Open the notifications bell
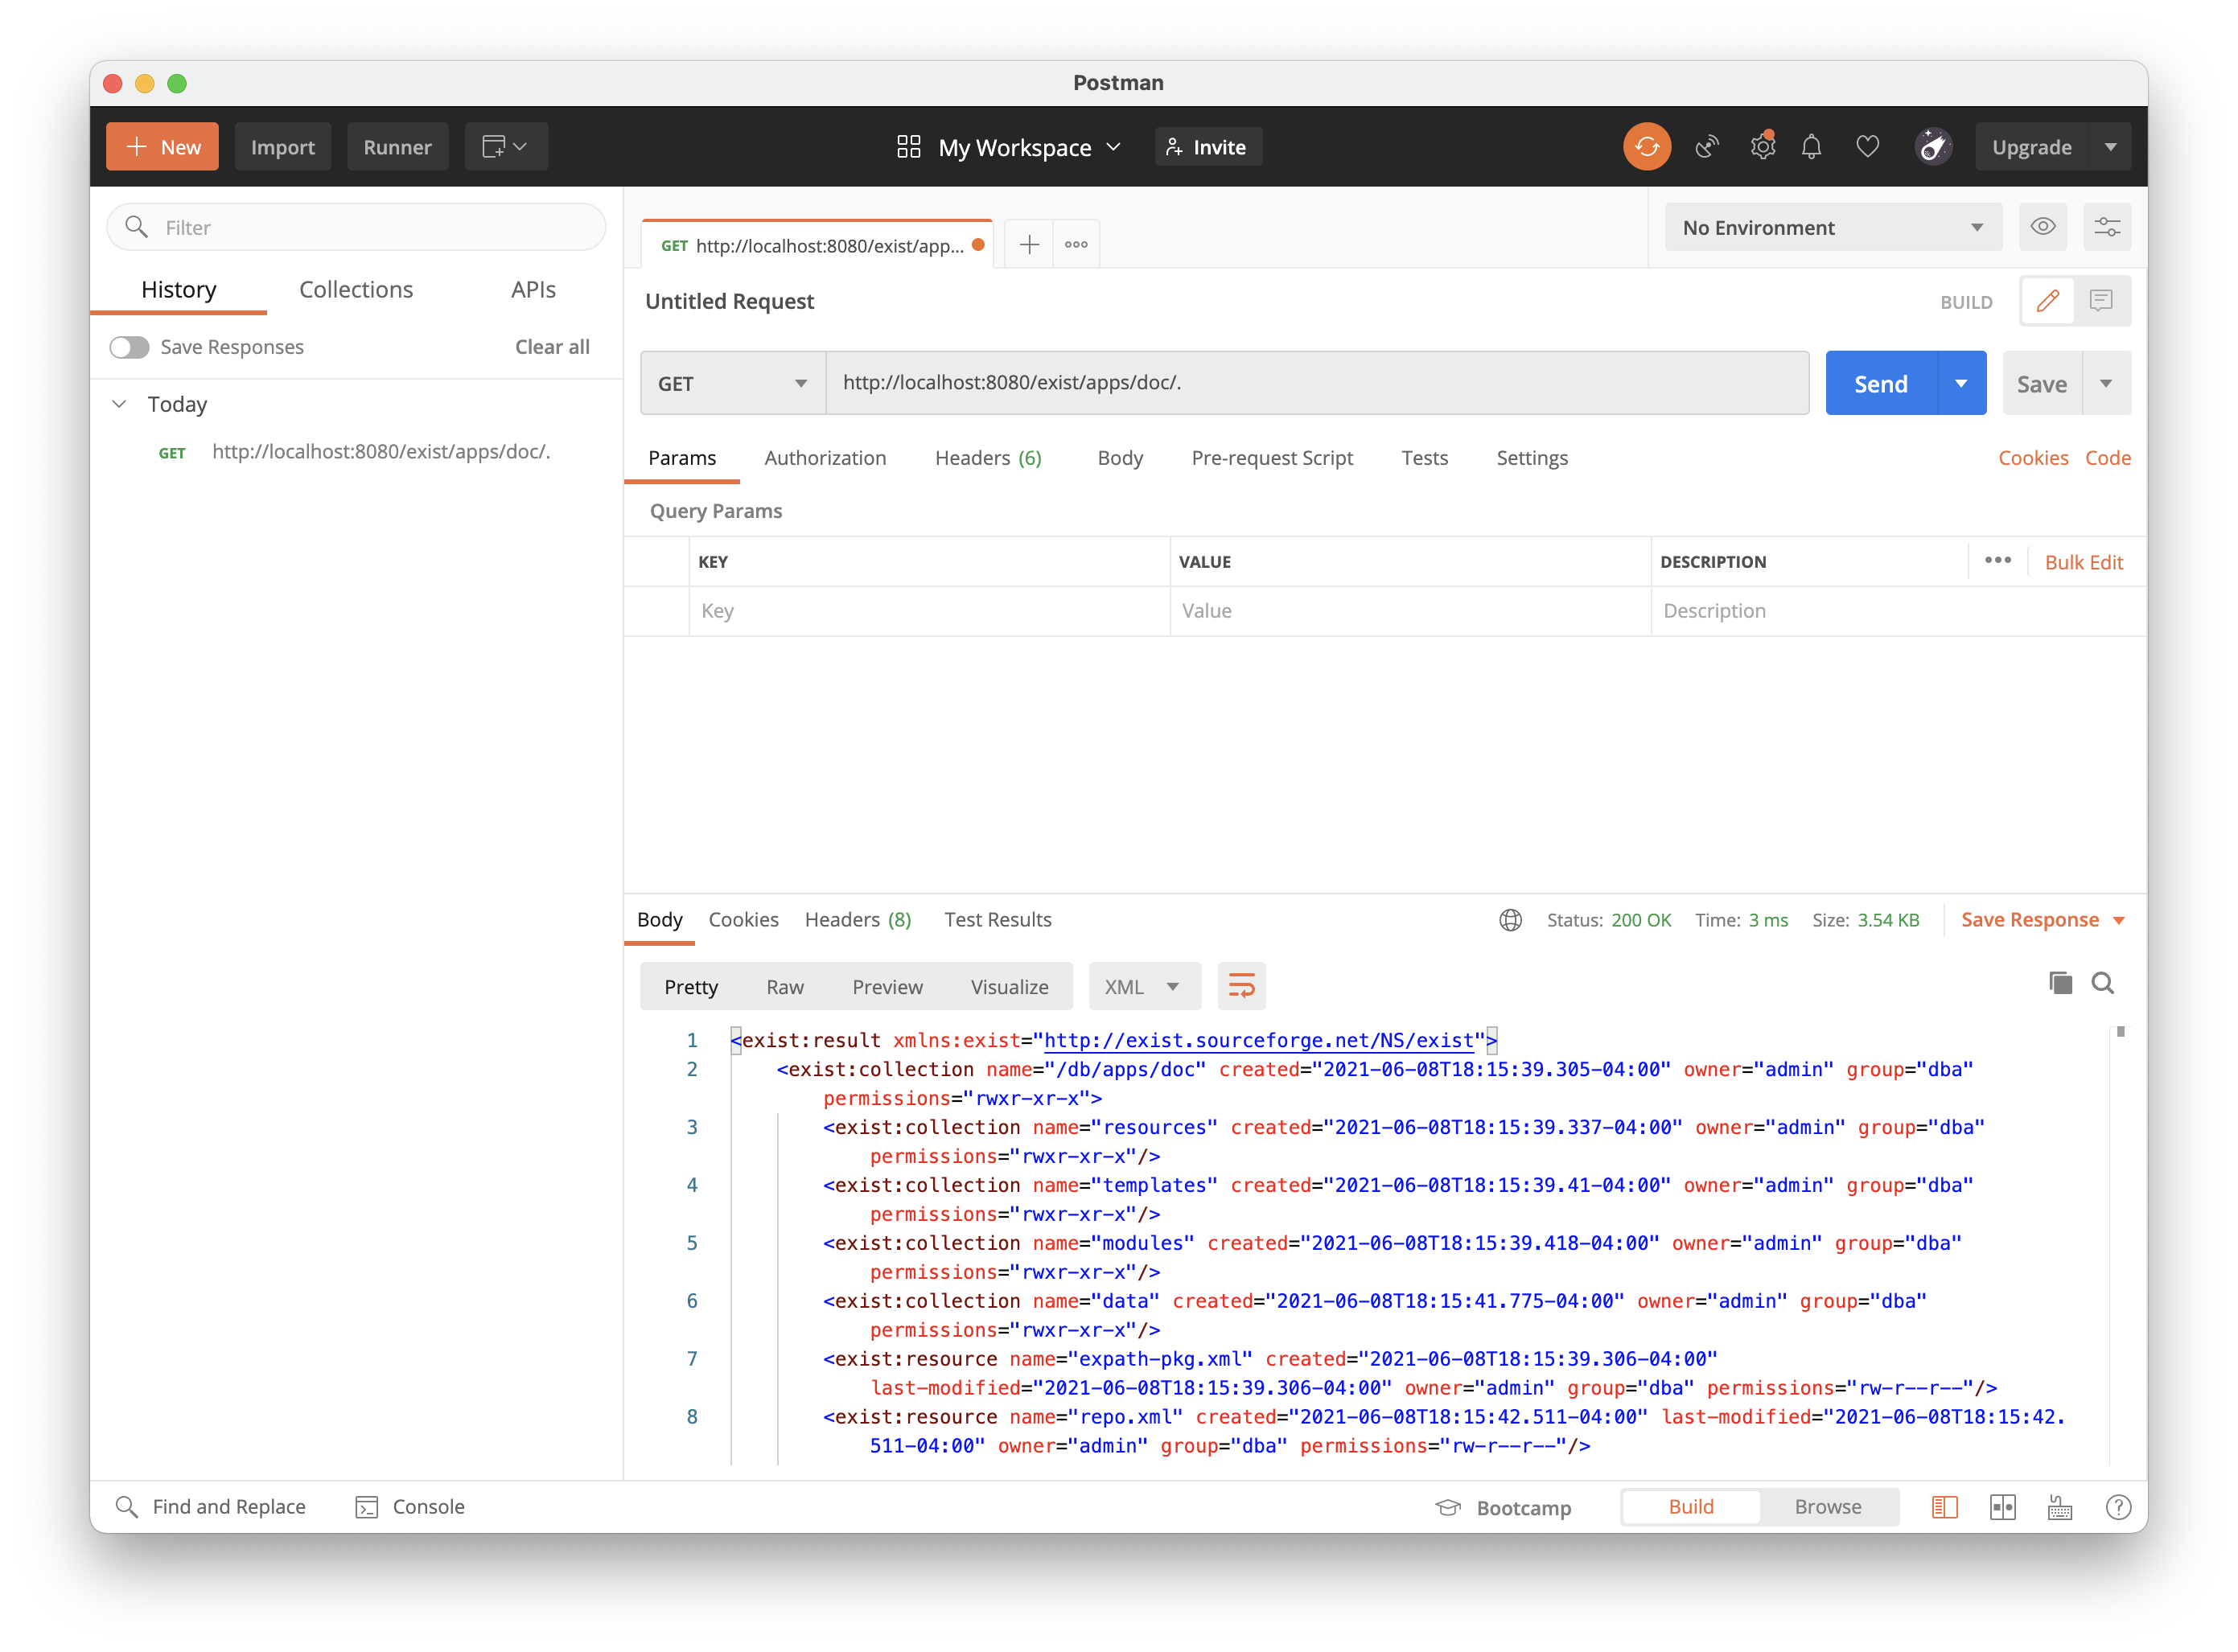Screen dimensions: 2238x1652 pos(1811,147)
